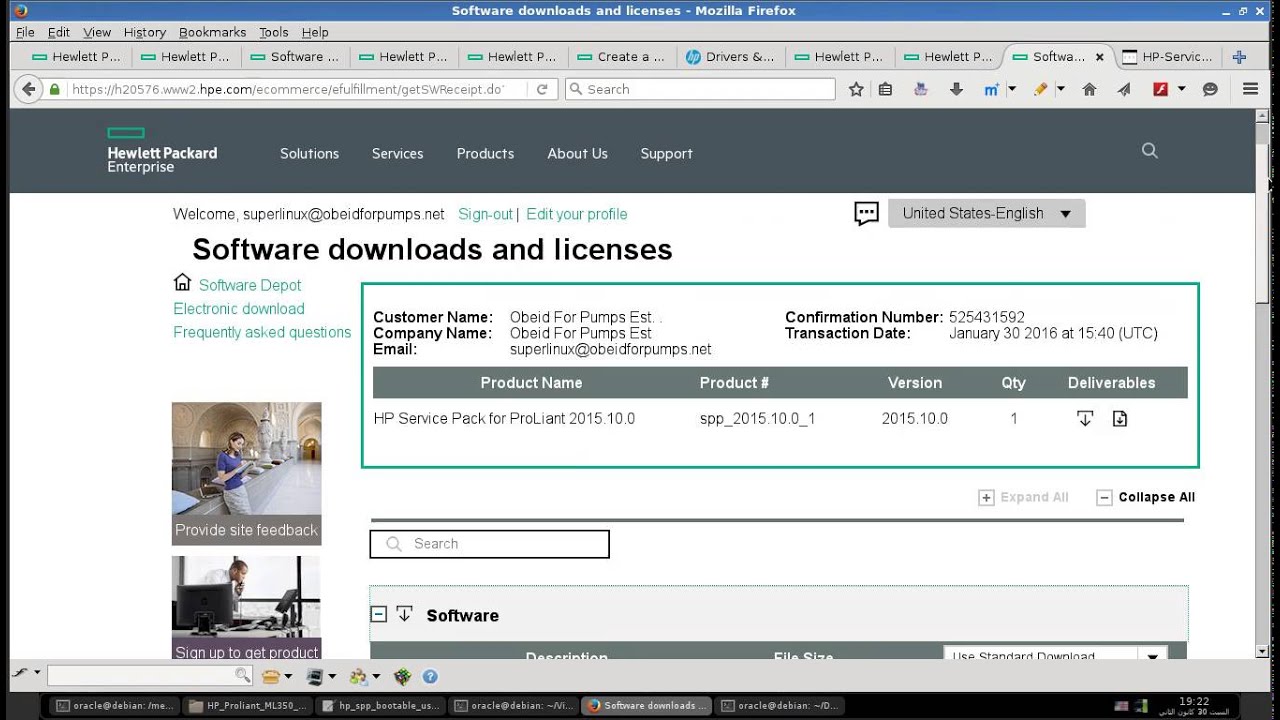
Task: Click the paper plane send icon
Action: [x=1124, y=89]
